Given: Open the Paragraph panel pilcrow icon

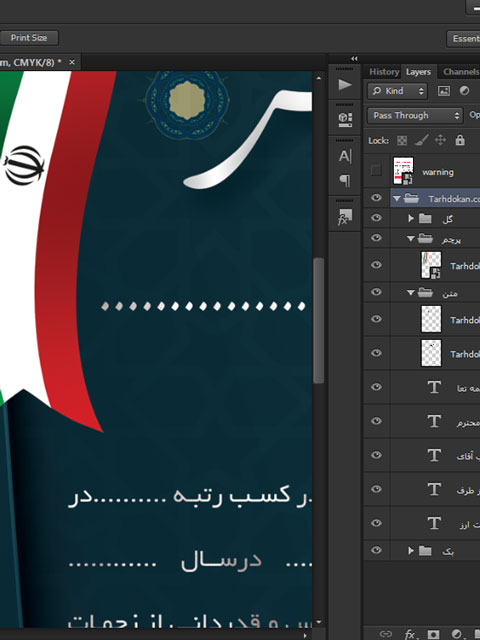Looking at the screenshot, I should coord(345,180).
